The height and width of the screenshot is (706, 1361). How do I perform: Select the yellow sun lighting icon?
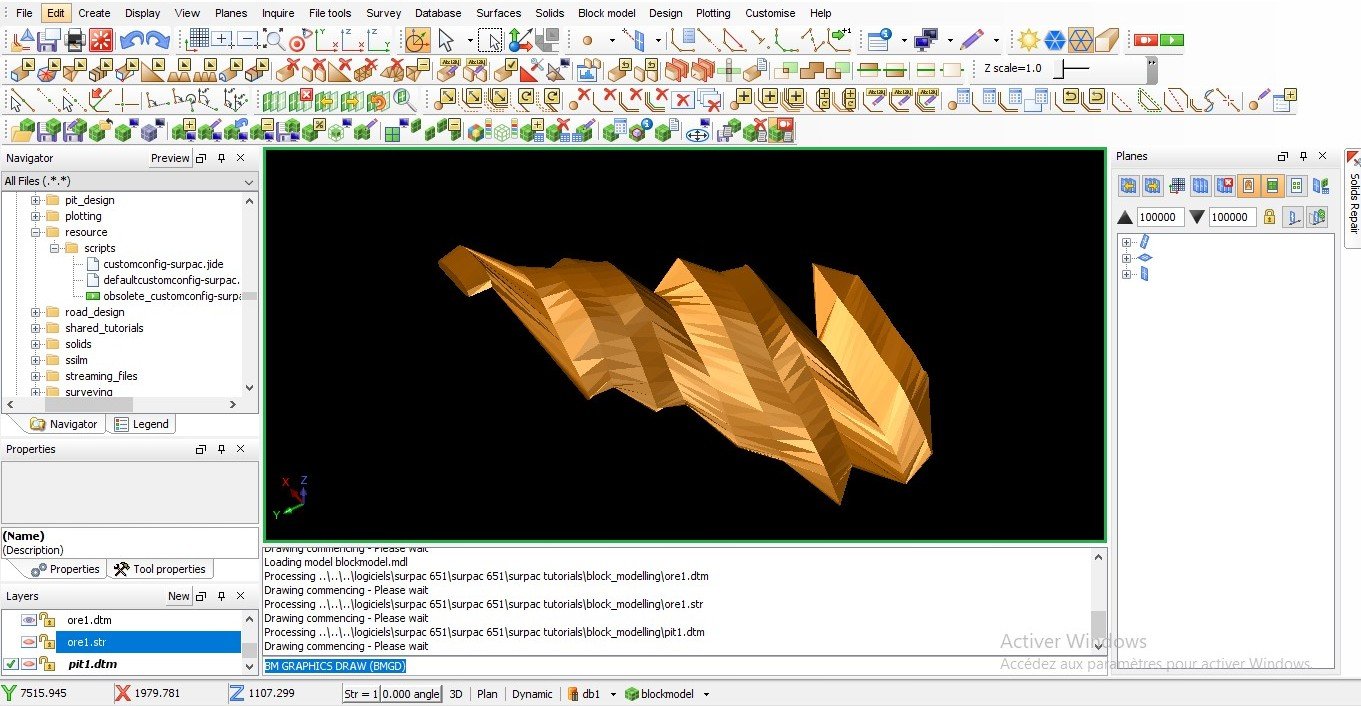pyautogui.click(x=1028, y=41)
